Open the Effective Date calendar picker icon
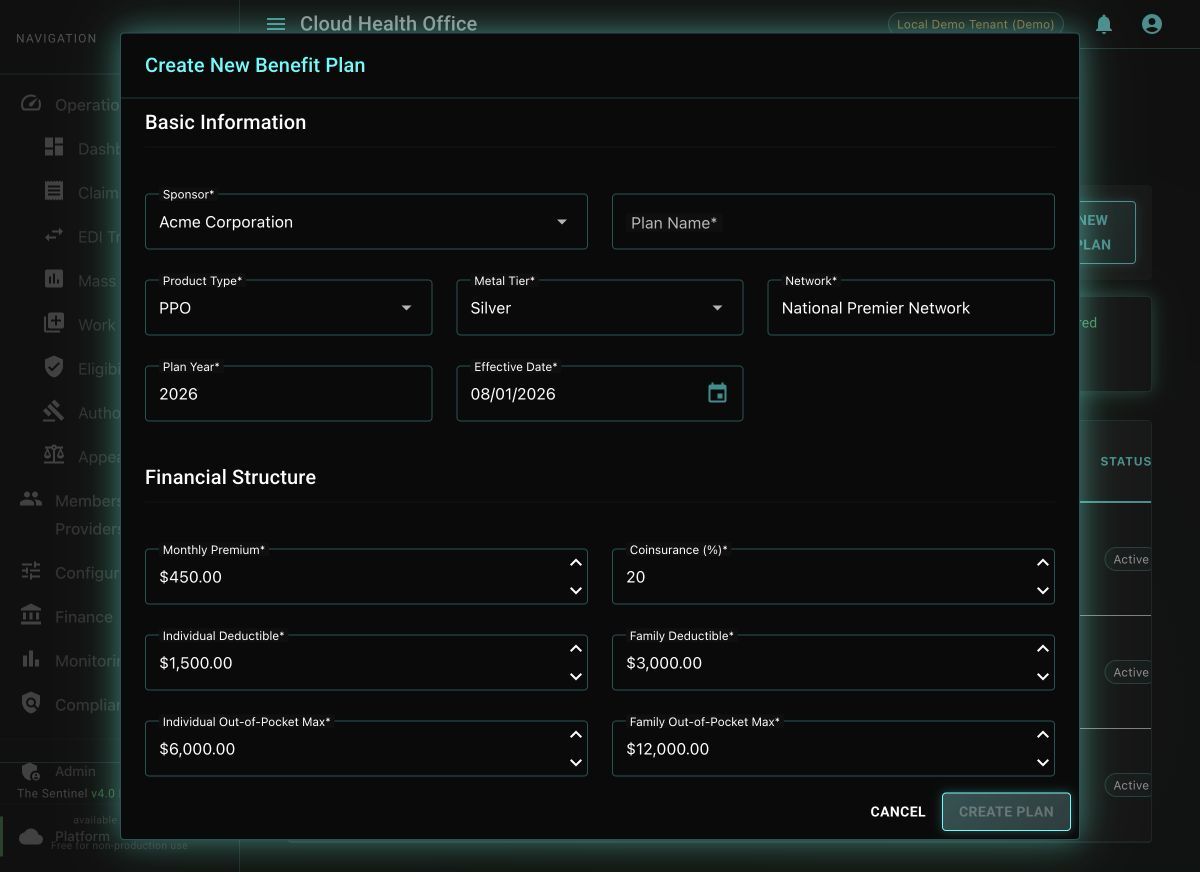1200x872 pixels. (717, 393)
